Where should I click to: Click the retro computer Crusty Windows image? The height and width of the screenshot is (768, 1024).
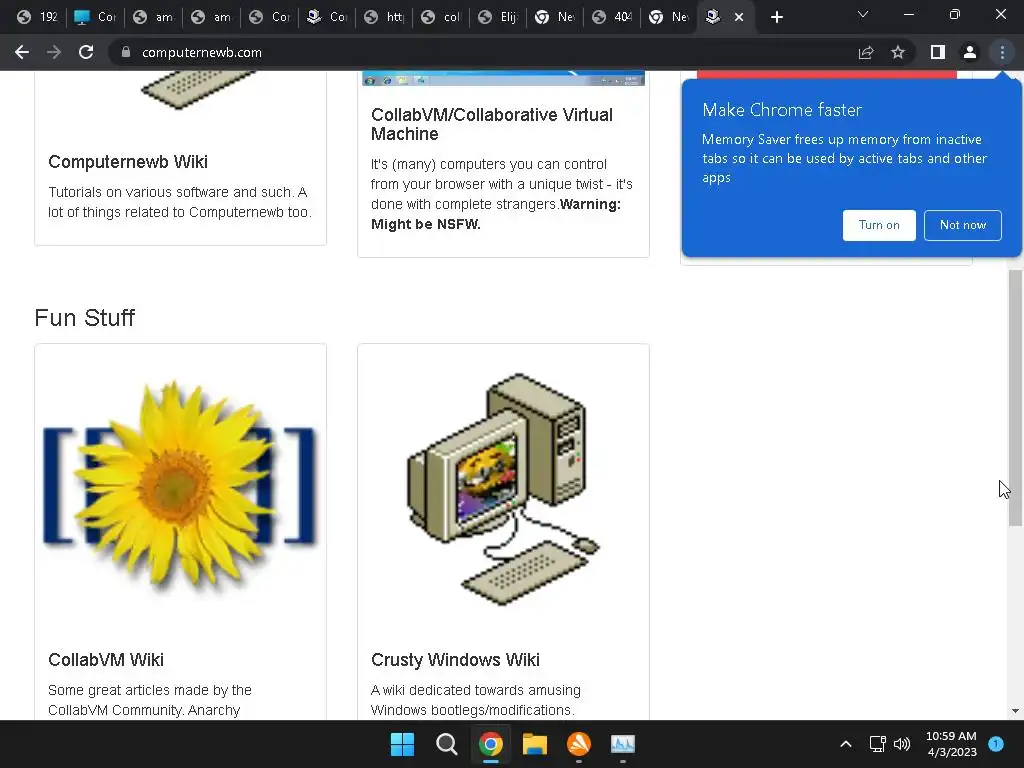(504, 490)
